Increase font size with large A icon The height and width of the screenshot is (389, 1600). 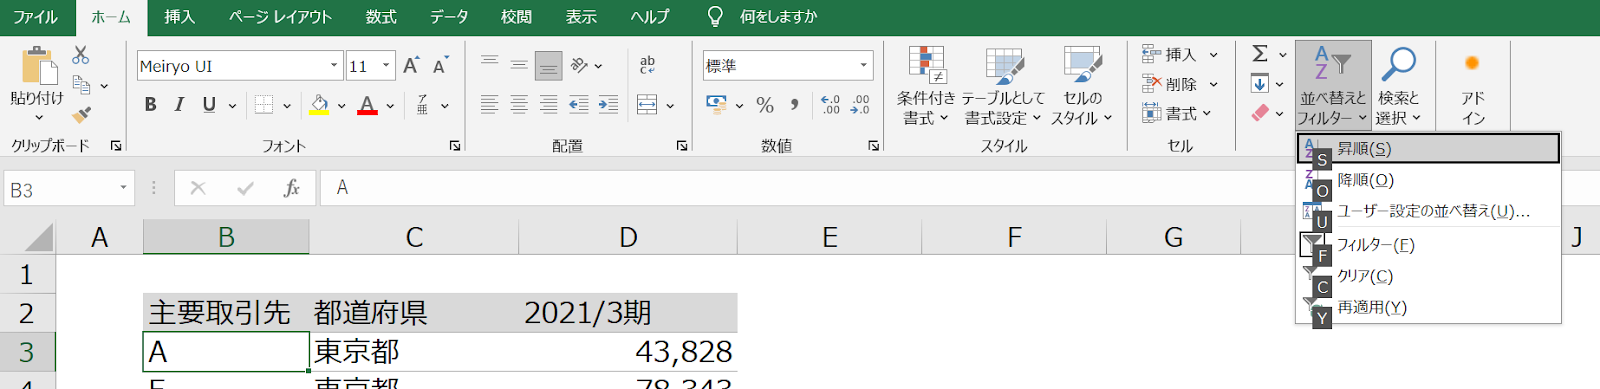(x=411, y=66)
